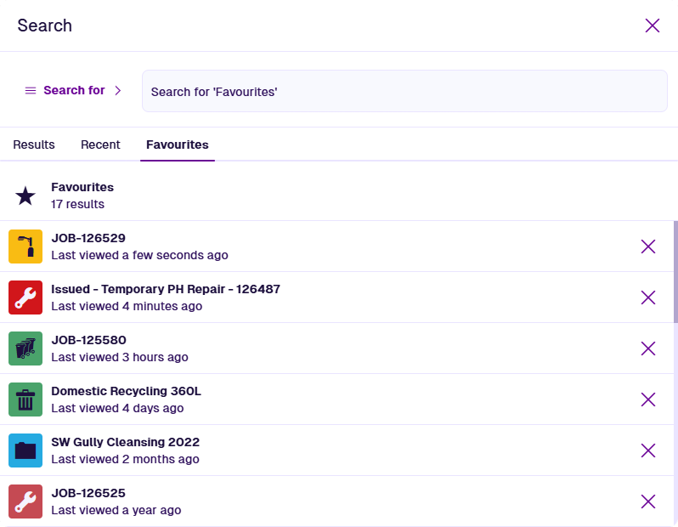Select the Favourites tab
Image resolution: width=678 pixels, height=527 pixels.
pos(177,145)
